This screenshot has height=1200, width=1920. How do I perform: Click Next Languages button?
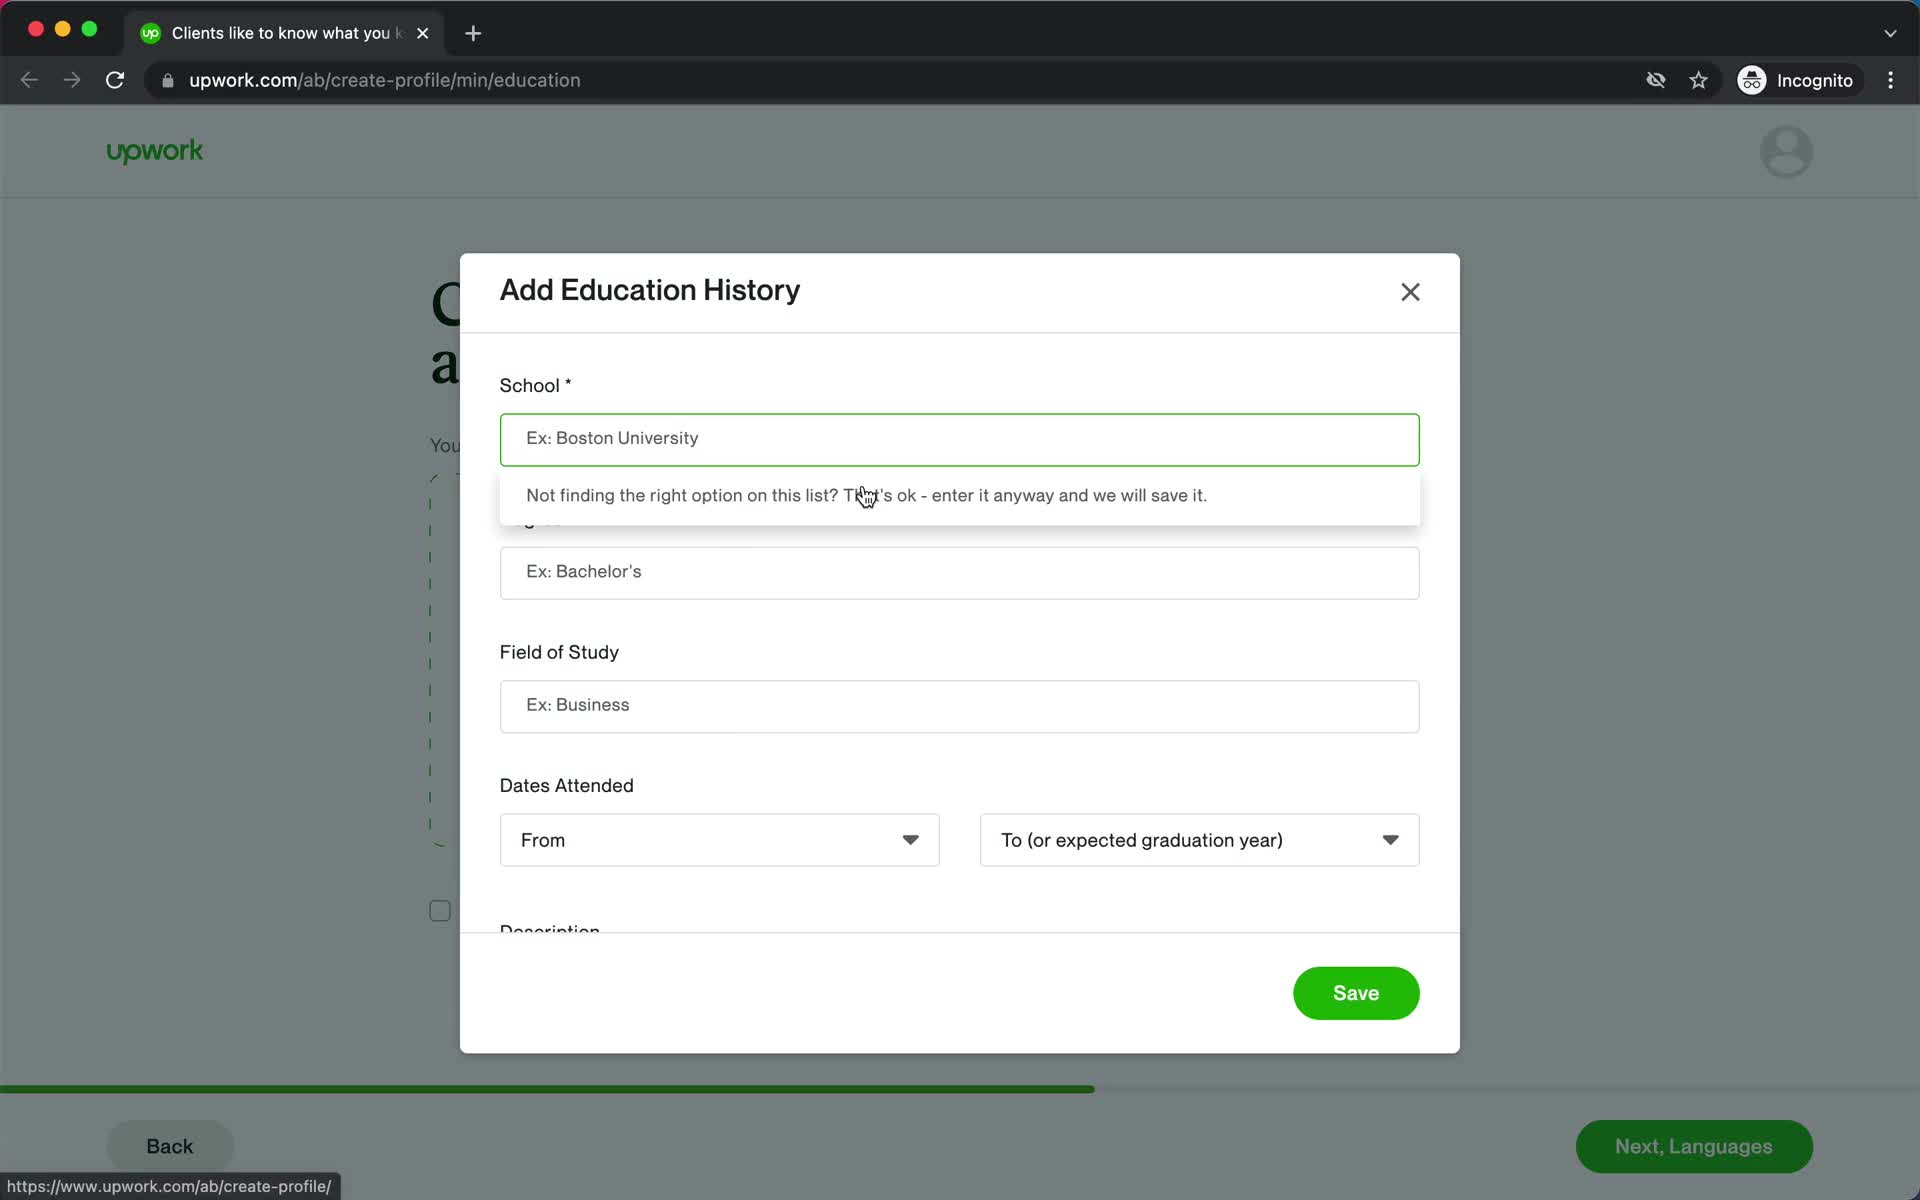click(x=1693, y=1146)
